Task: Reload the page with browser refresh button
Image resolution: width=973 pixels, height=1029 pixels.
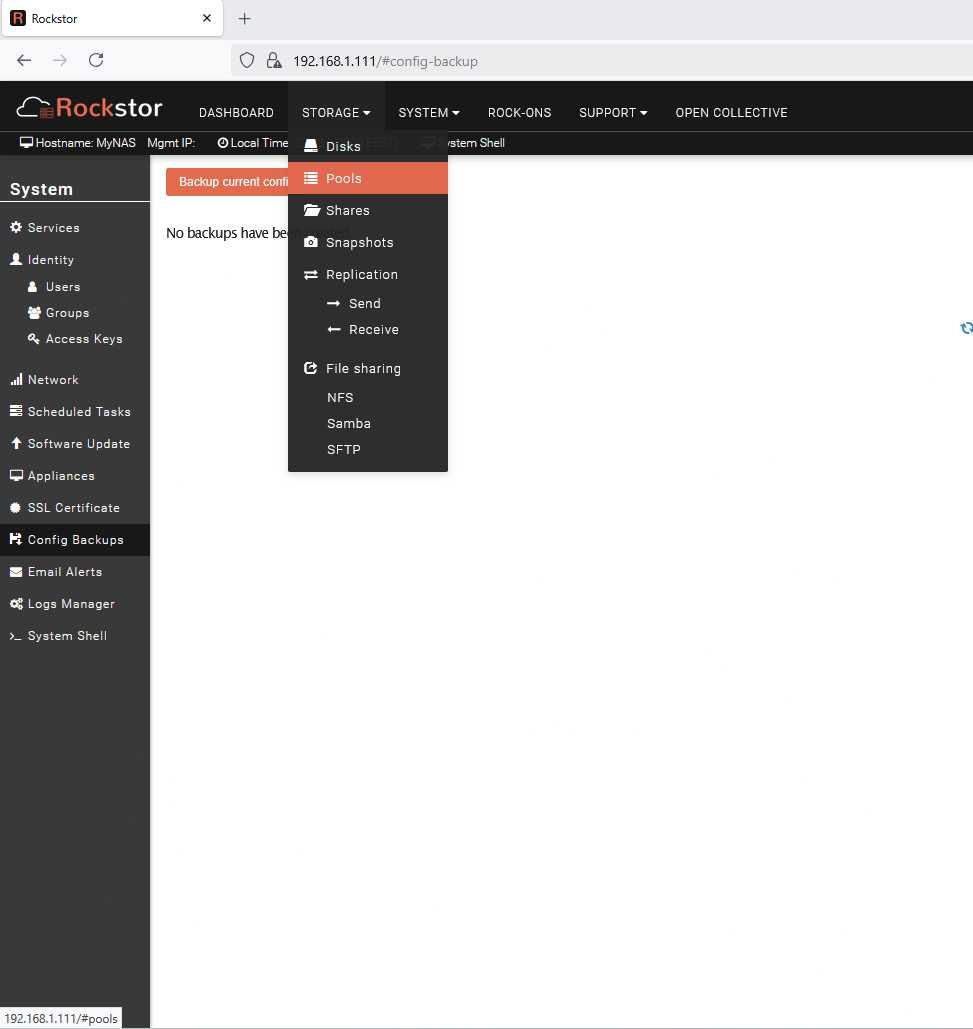Action: [x=96, y=60]
